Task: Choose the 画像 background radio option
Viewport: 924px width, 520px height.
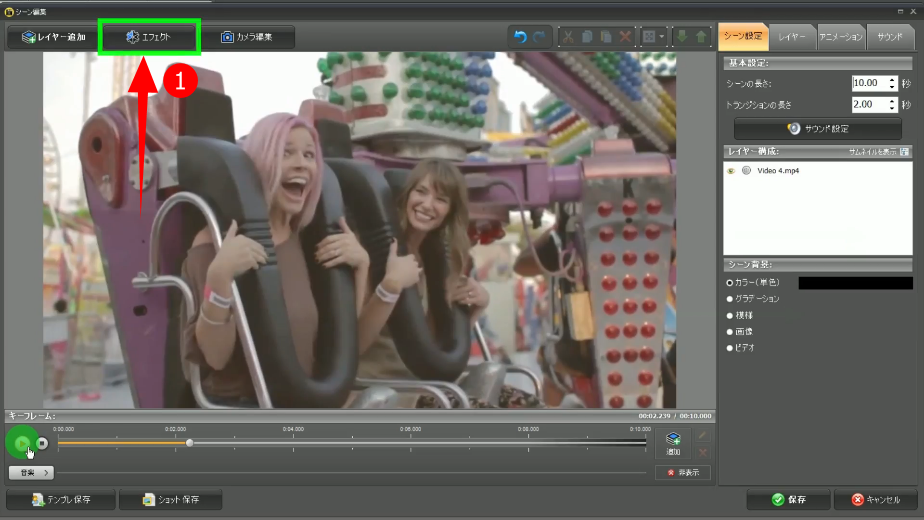Action: point(730,332)
